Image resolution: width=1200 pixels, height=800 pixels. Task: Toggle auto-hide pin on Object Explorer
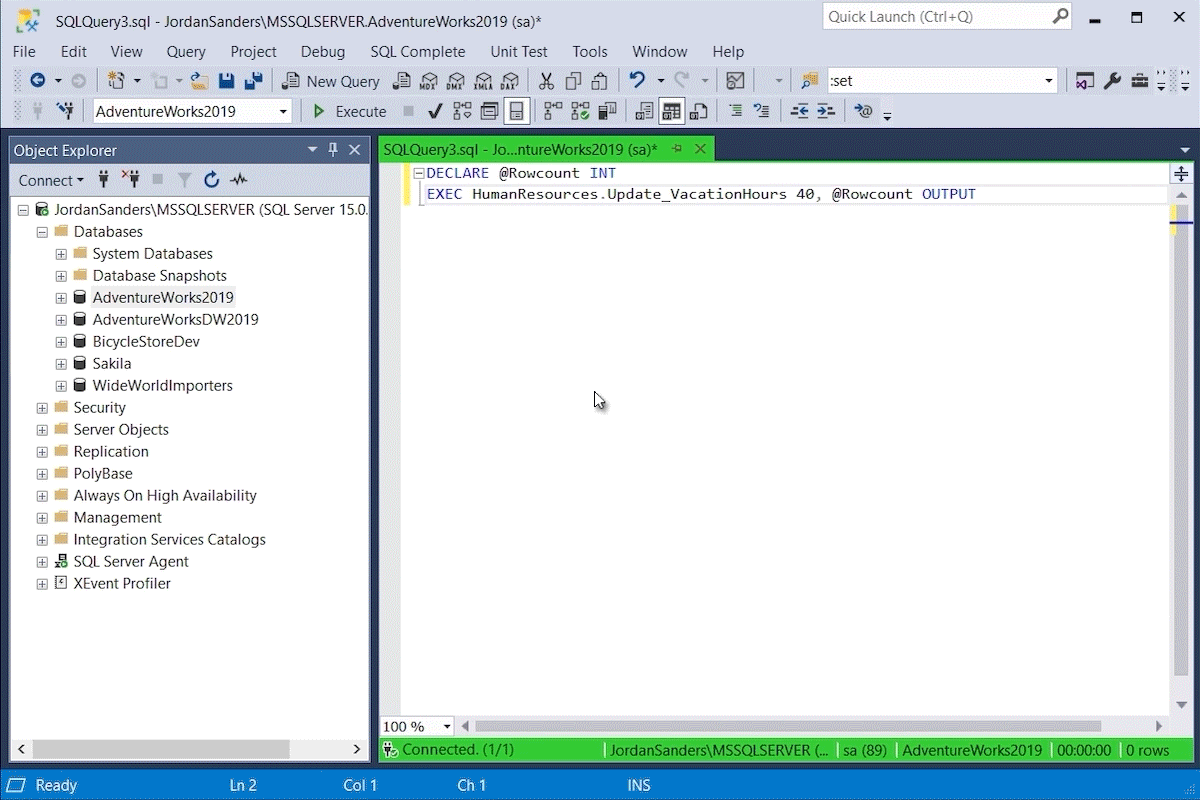333,150
